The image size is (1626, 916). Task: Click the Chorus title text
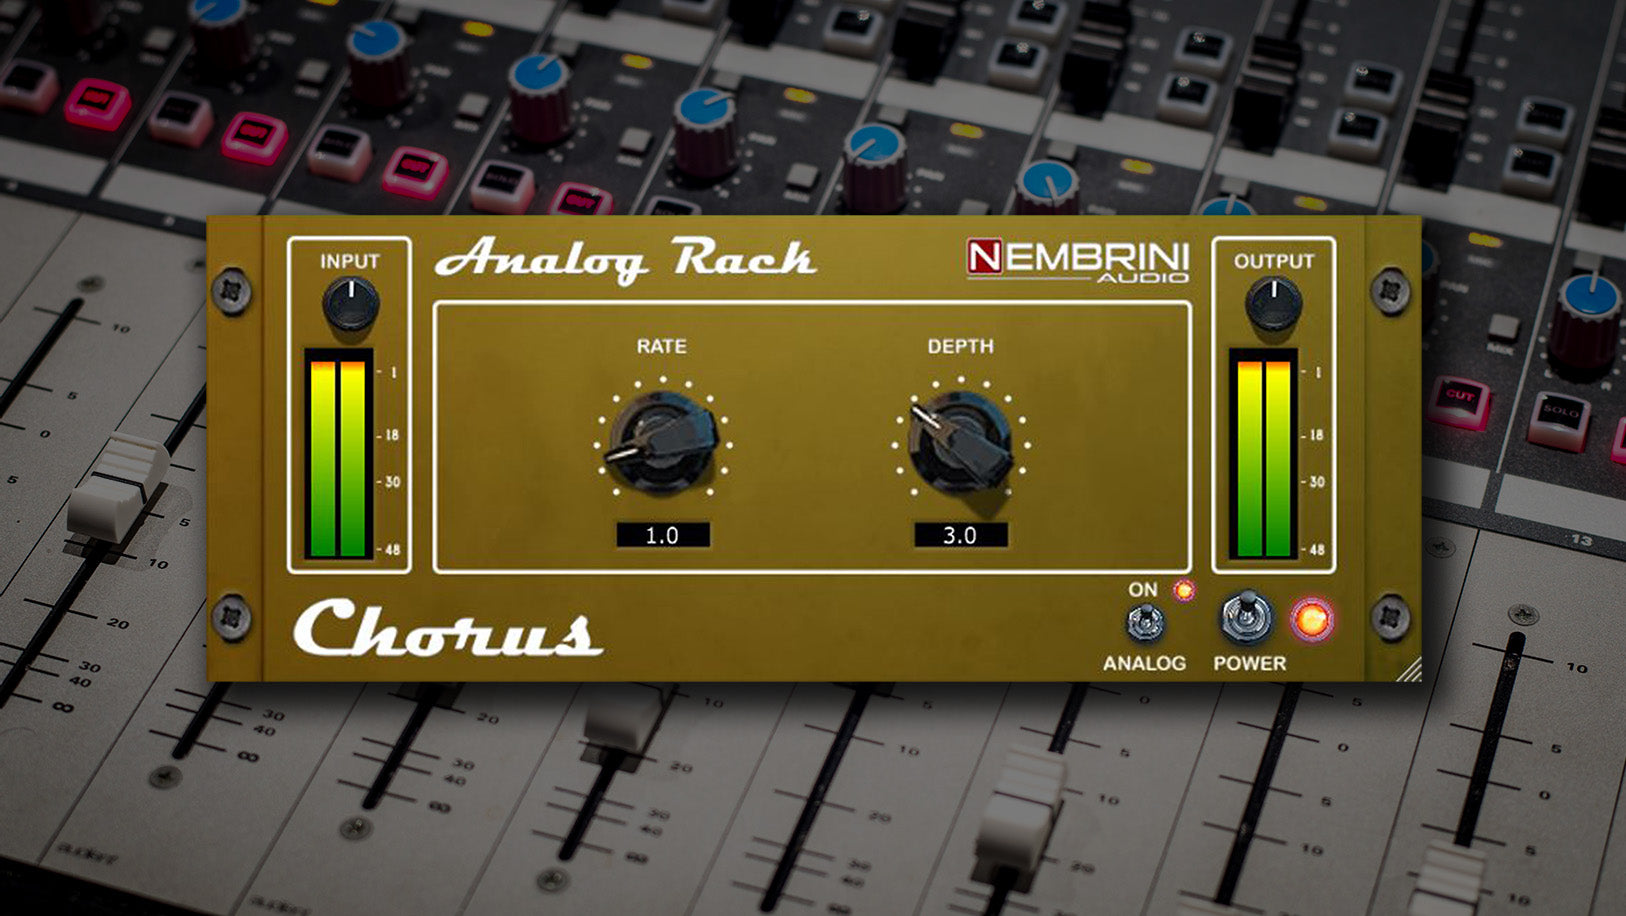(x=448, y=629)
